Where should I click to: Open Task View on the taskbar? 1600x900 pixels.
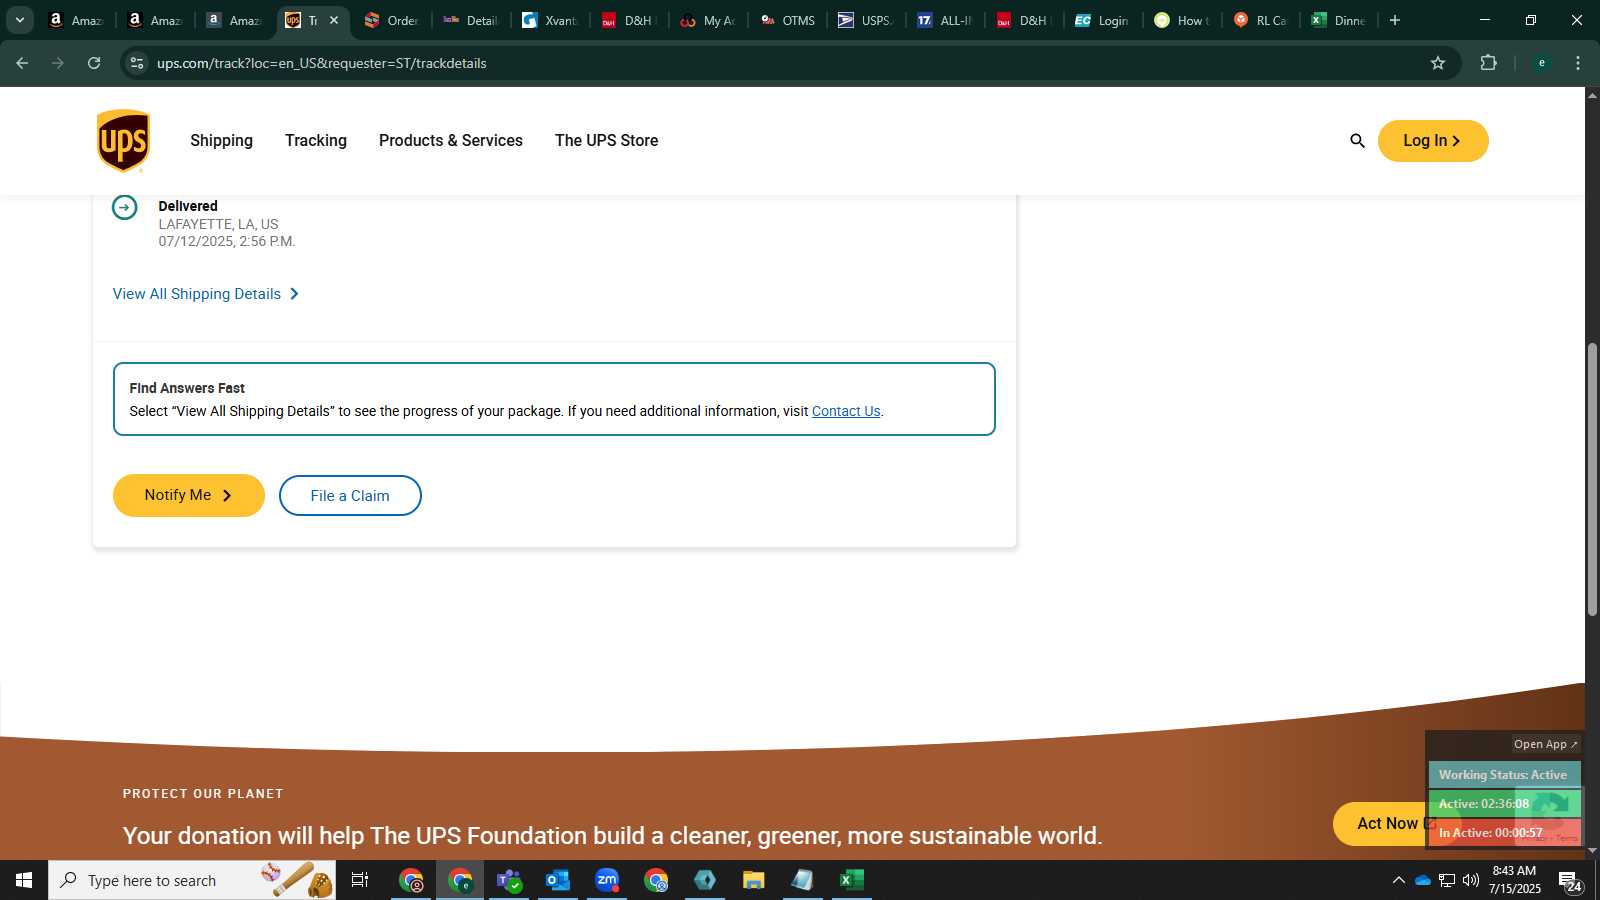tap(360, 880)
